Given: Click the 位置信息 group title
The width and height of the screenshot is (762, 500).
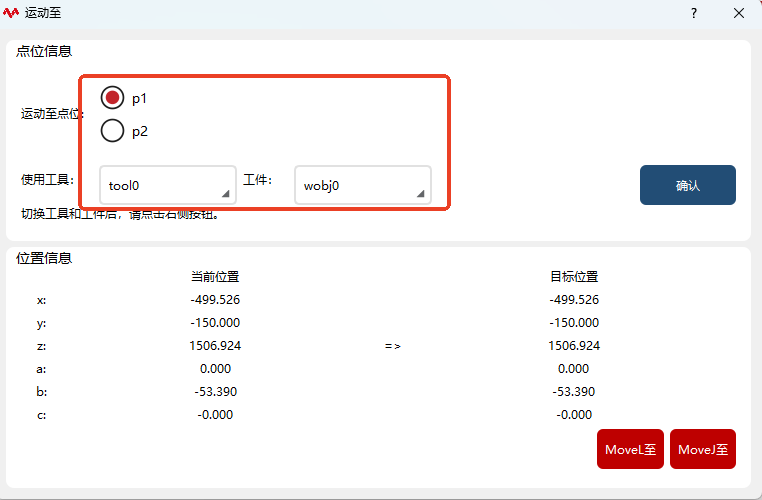Looking at the screenshot, I should coord(44,258).
